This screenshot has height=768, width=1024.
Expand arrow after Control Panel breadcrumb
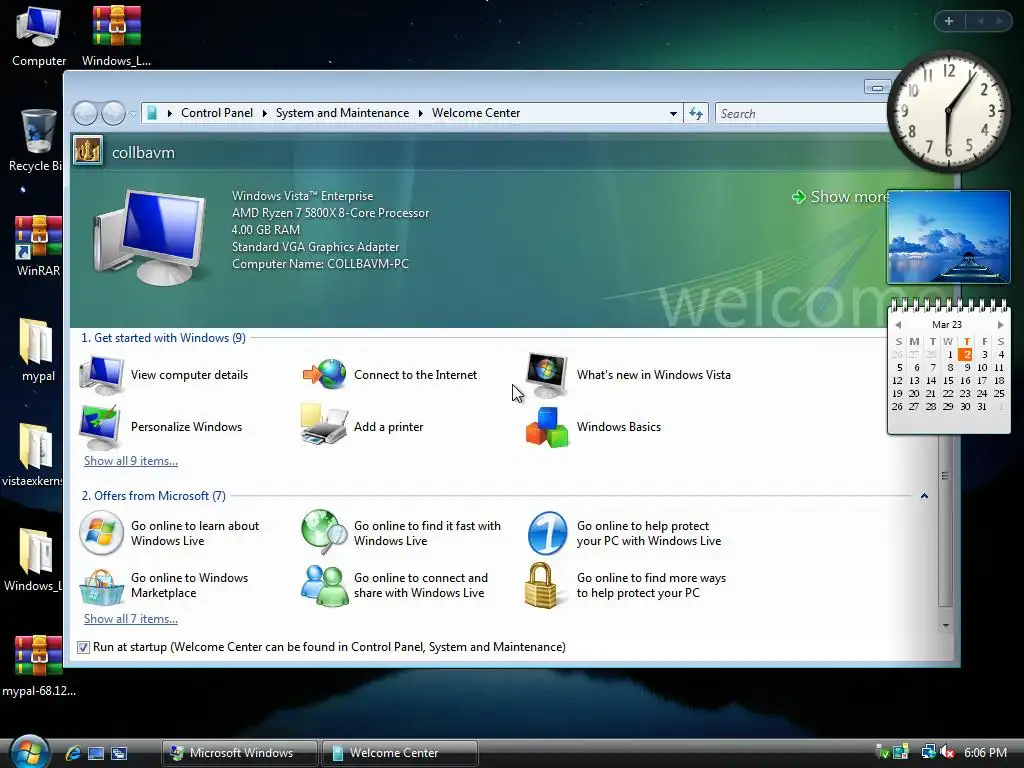click(x=264, y=114)
